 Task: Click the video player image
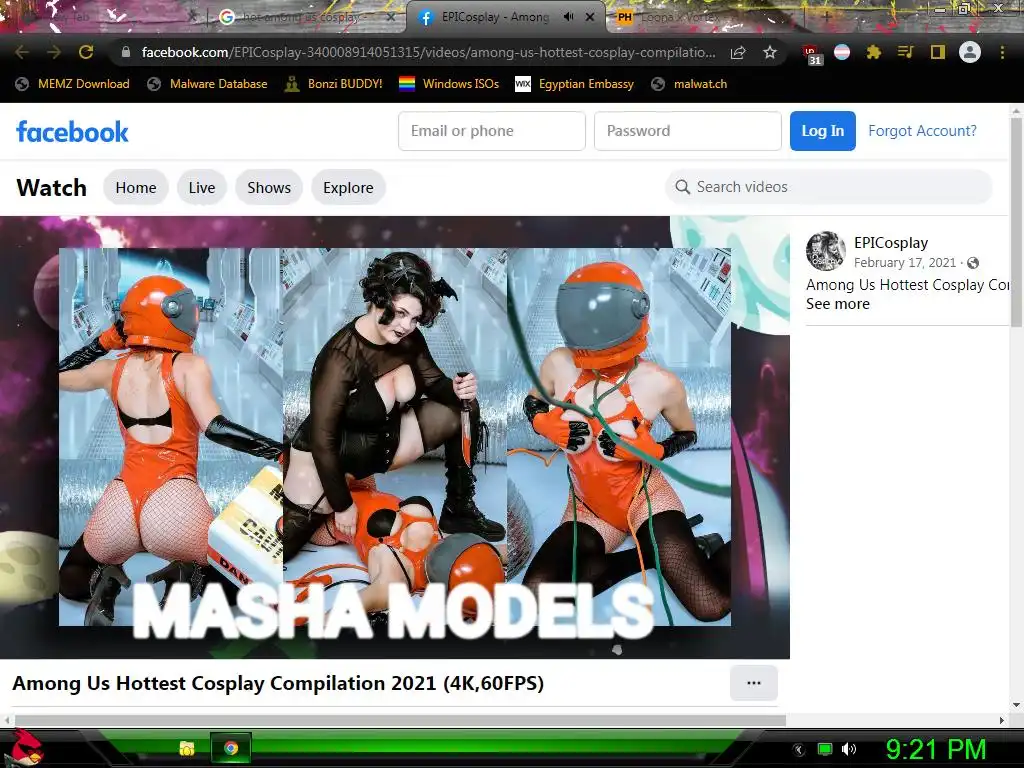click(394, 437)
